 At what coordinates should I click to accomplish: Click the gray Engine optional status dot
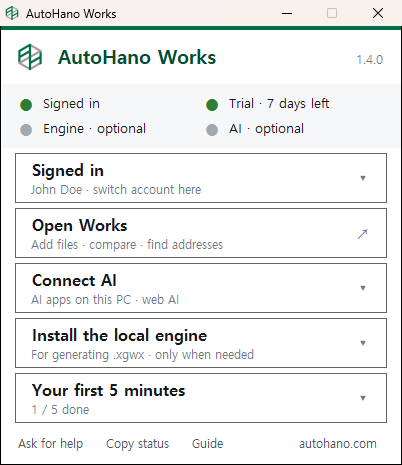tap(26, 130)
